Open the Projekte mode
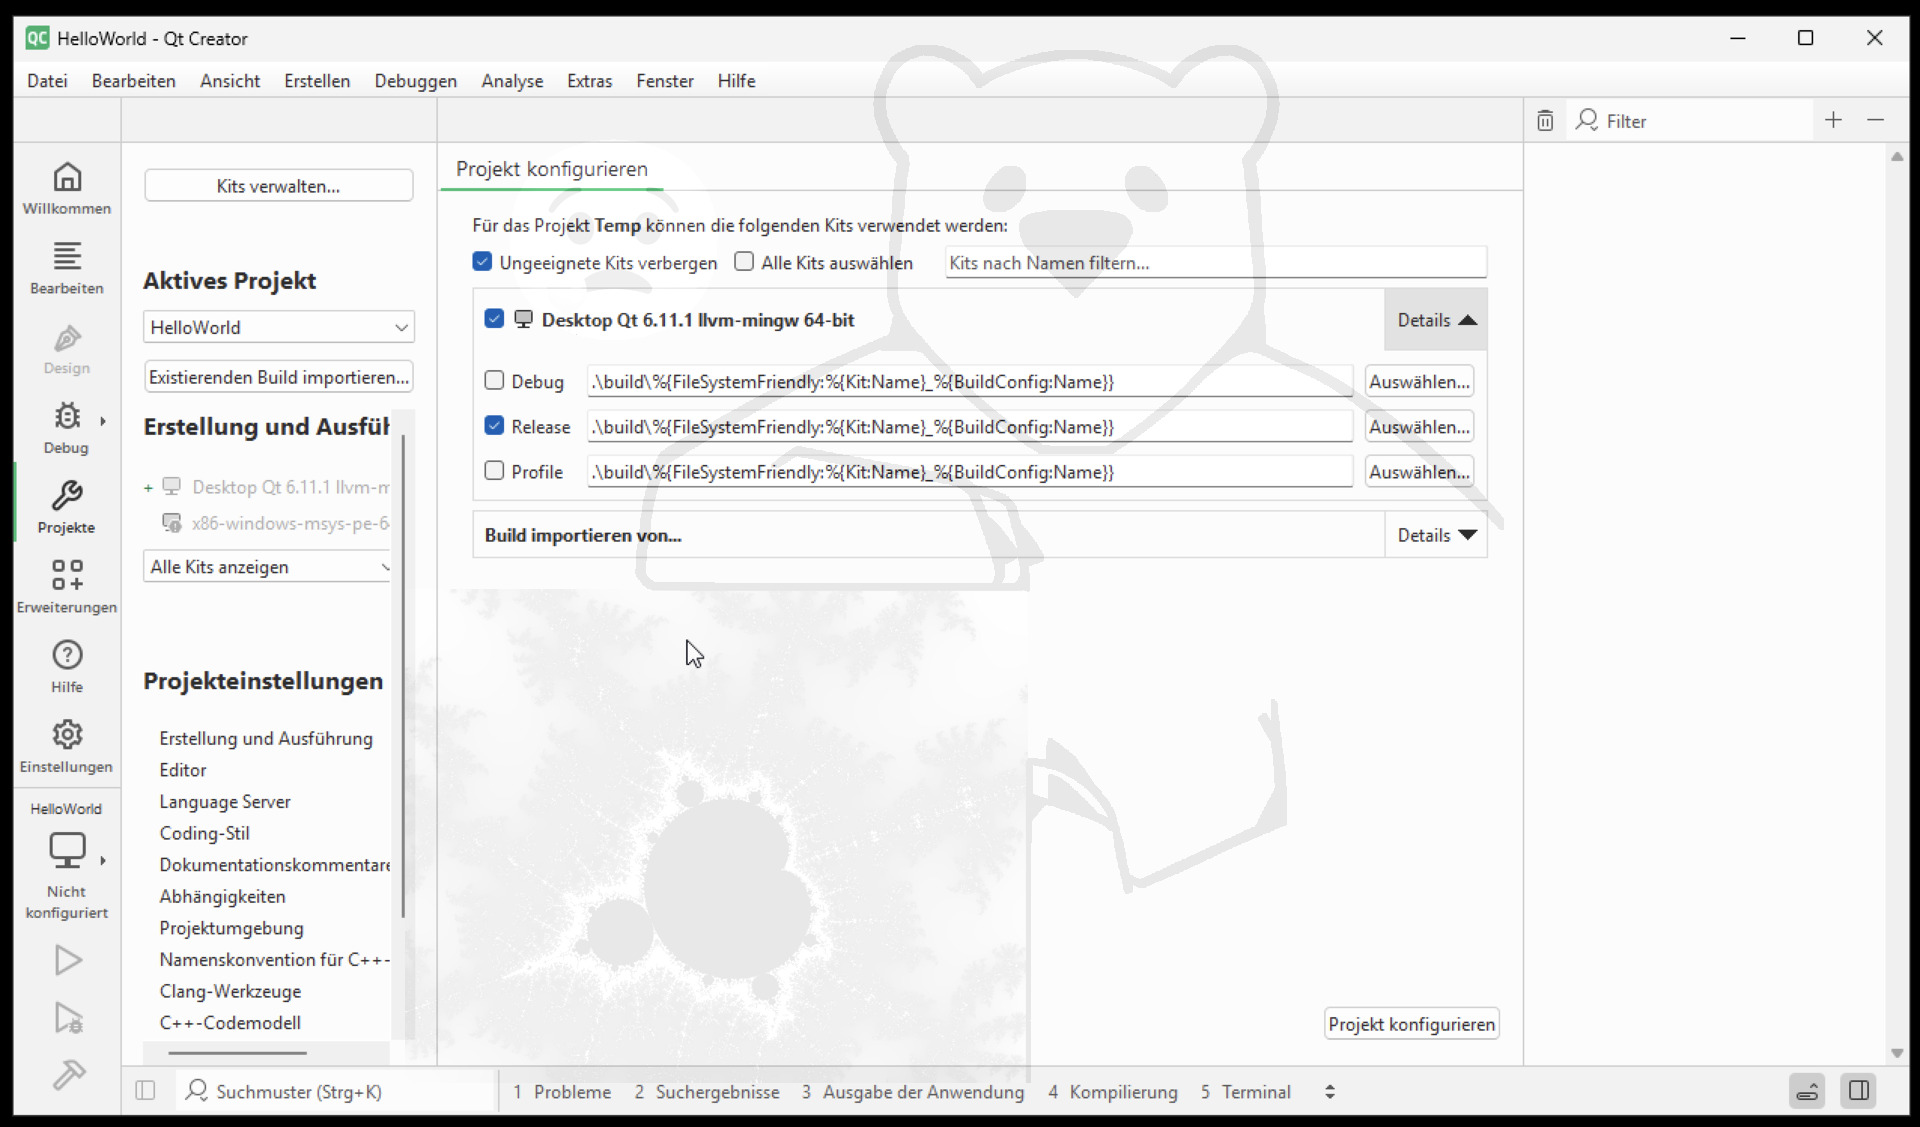Viewport: 1920px width, 1127px height. (67, 508)
